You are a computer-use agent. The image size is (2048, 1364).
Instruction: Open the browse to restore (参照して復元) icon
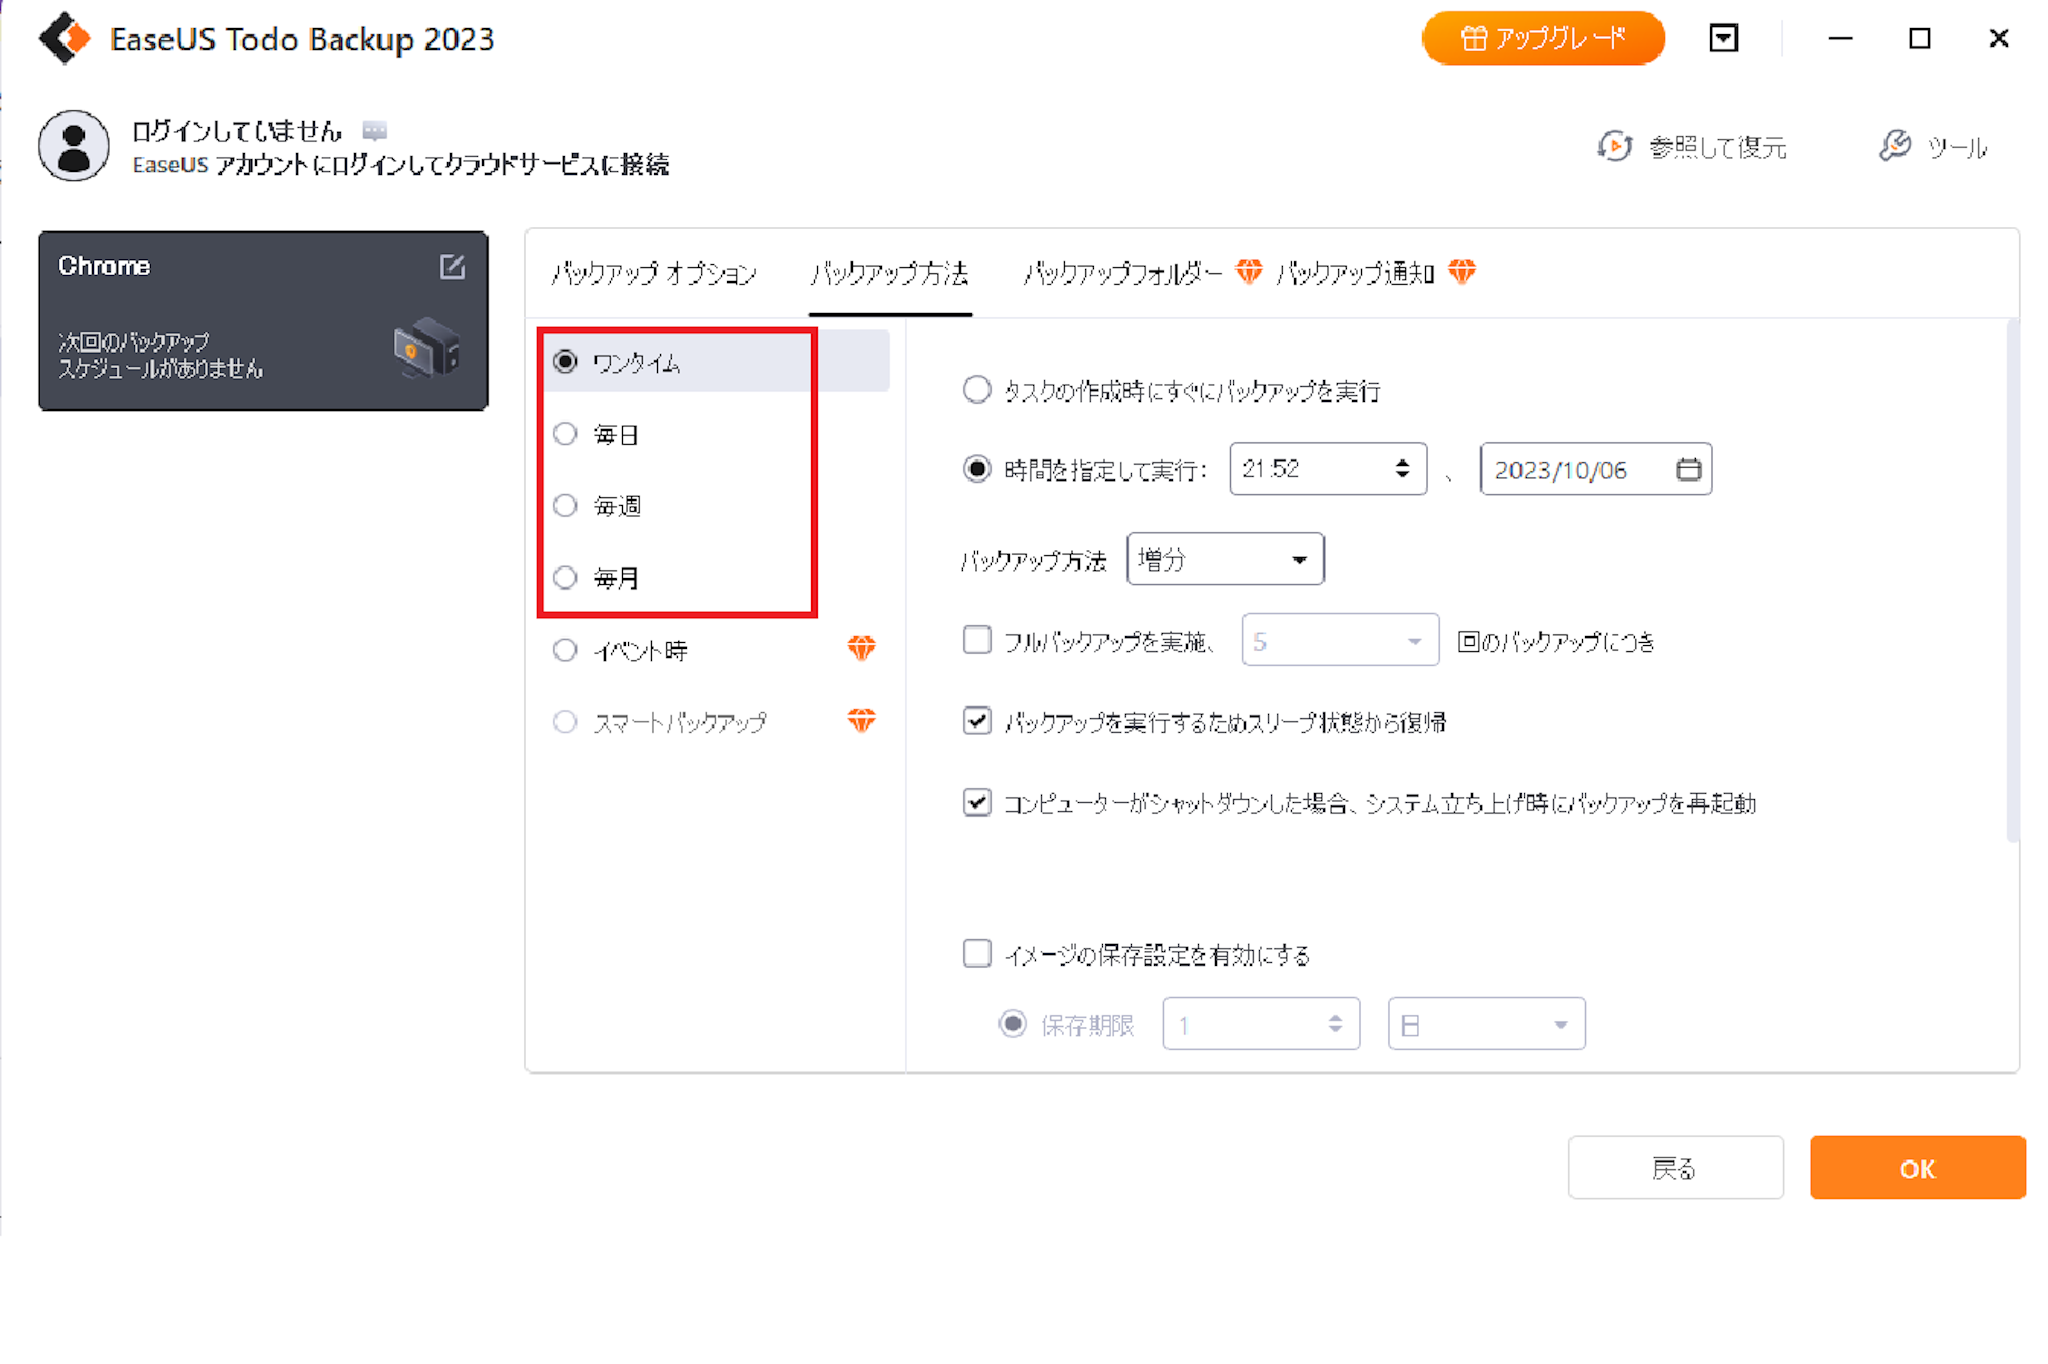point(1614,147)
